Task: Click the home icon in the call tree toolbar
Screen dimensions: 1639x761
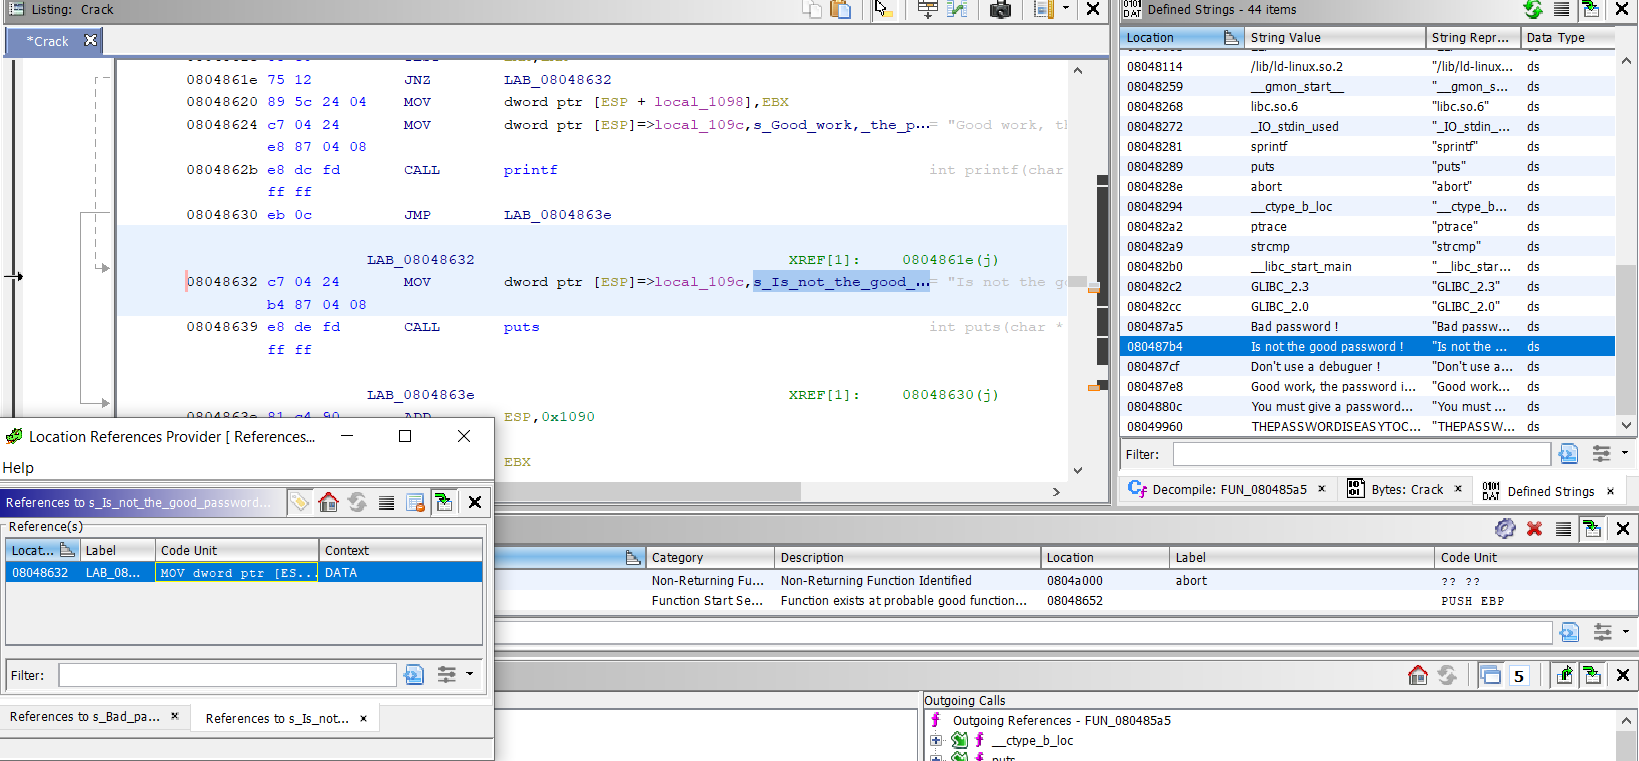Action: (x=1417, y=676)
